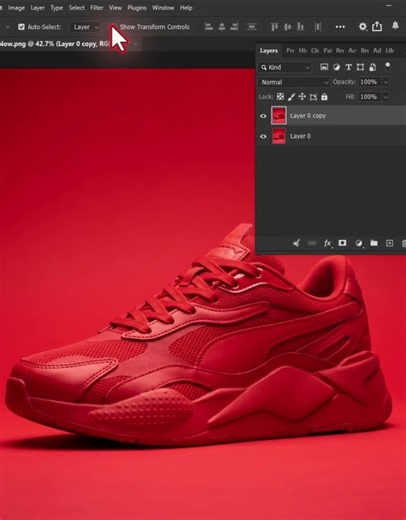This screenshot has width=406, height=520.
Task: Open the Kind filter dropdown
Action: [x=285, y=67]
